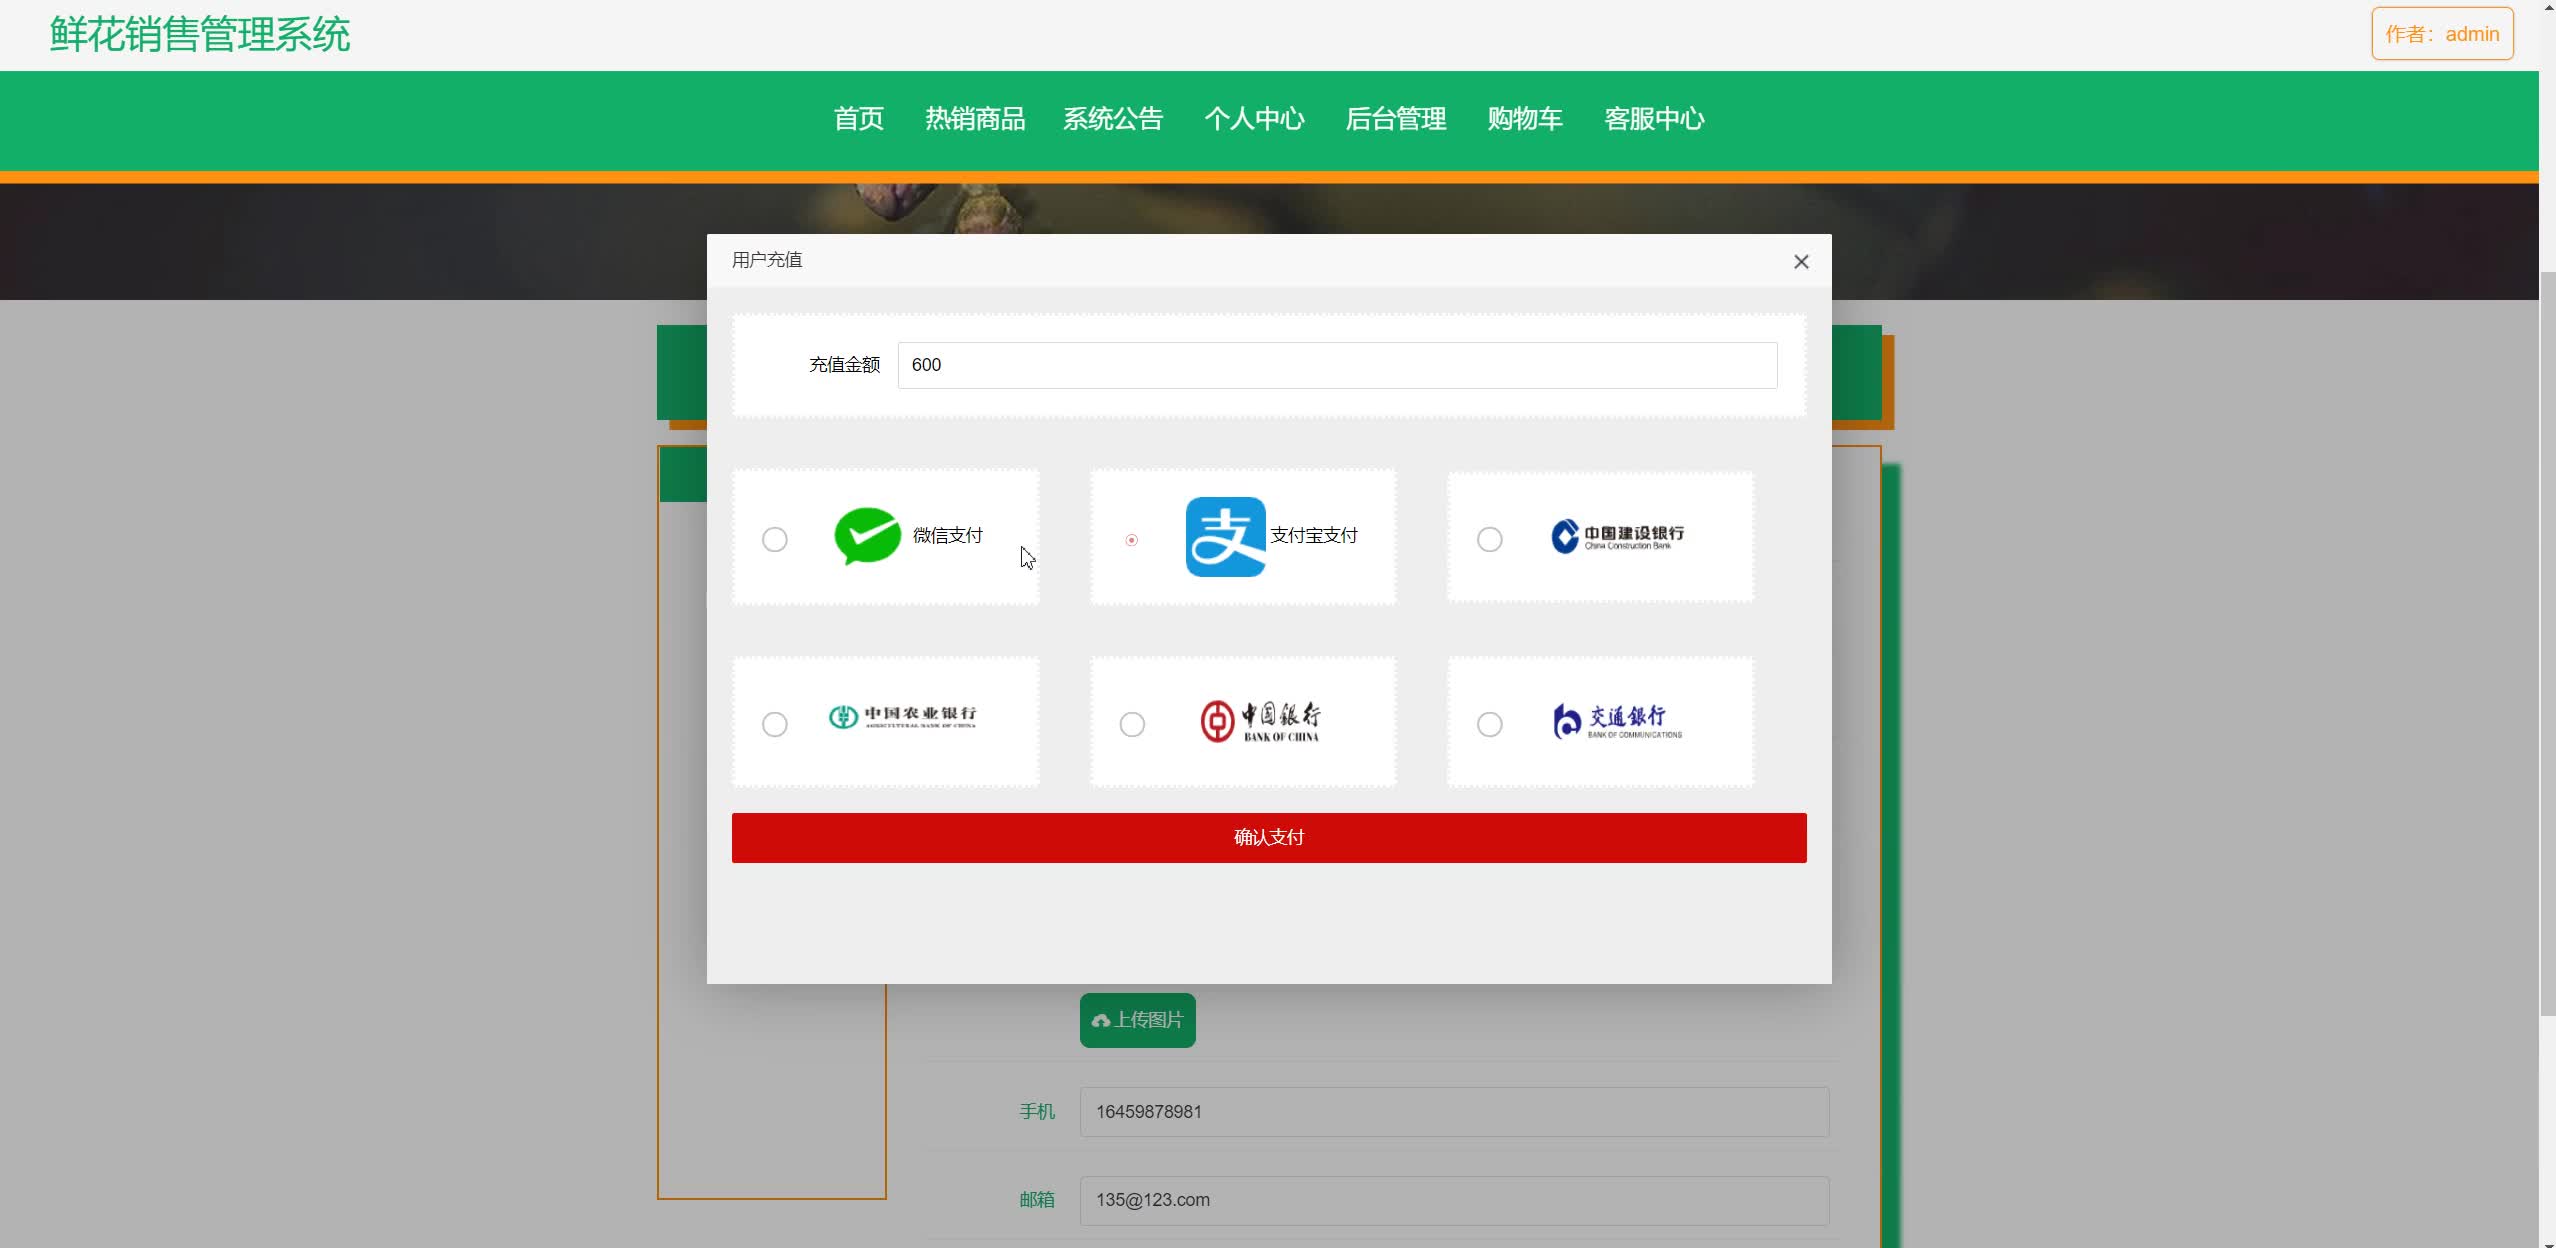Select the WeChat Pay radio button
The image size is (2556, 1248).
click(775, 540)
